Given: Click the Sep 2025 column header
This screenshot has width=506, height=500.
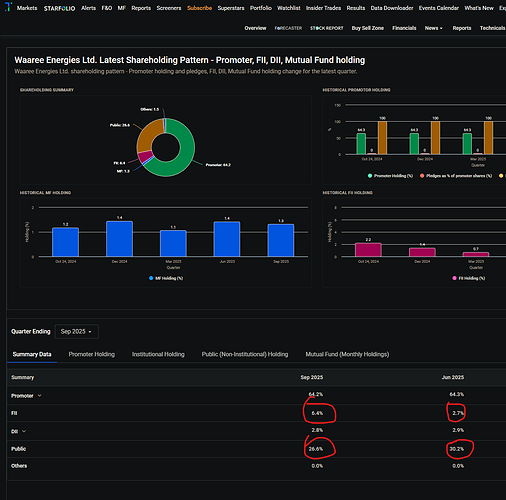Looking at the screenshot, I should coord(312,377).
